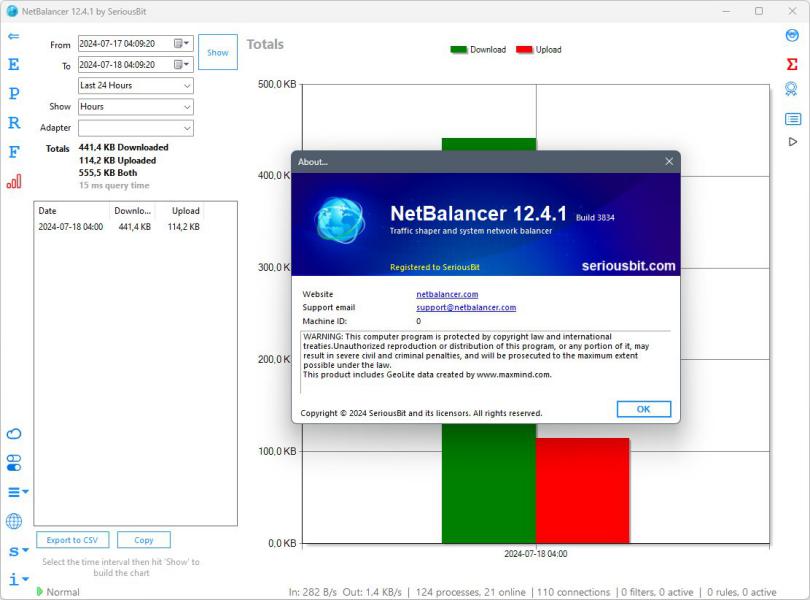The image size is (810, 600).
Task: Click the warning text box in About dialog
Action: (486, 362)
